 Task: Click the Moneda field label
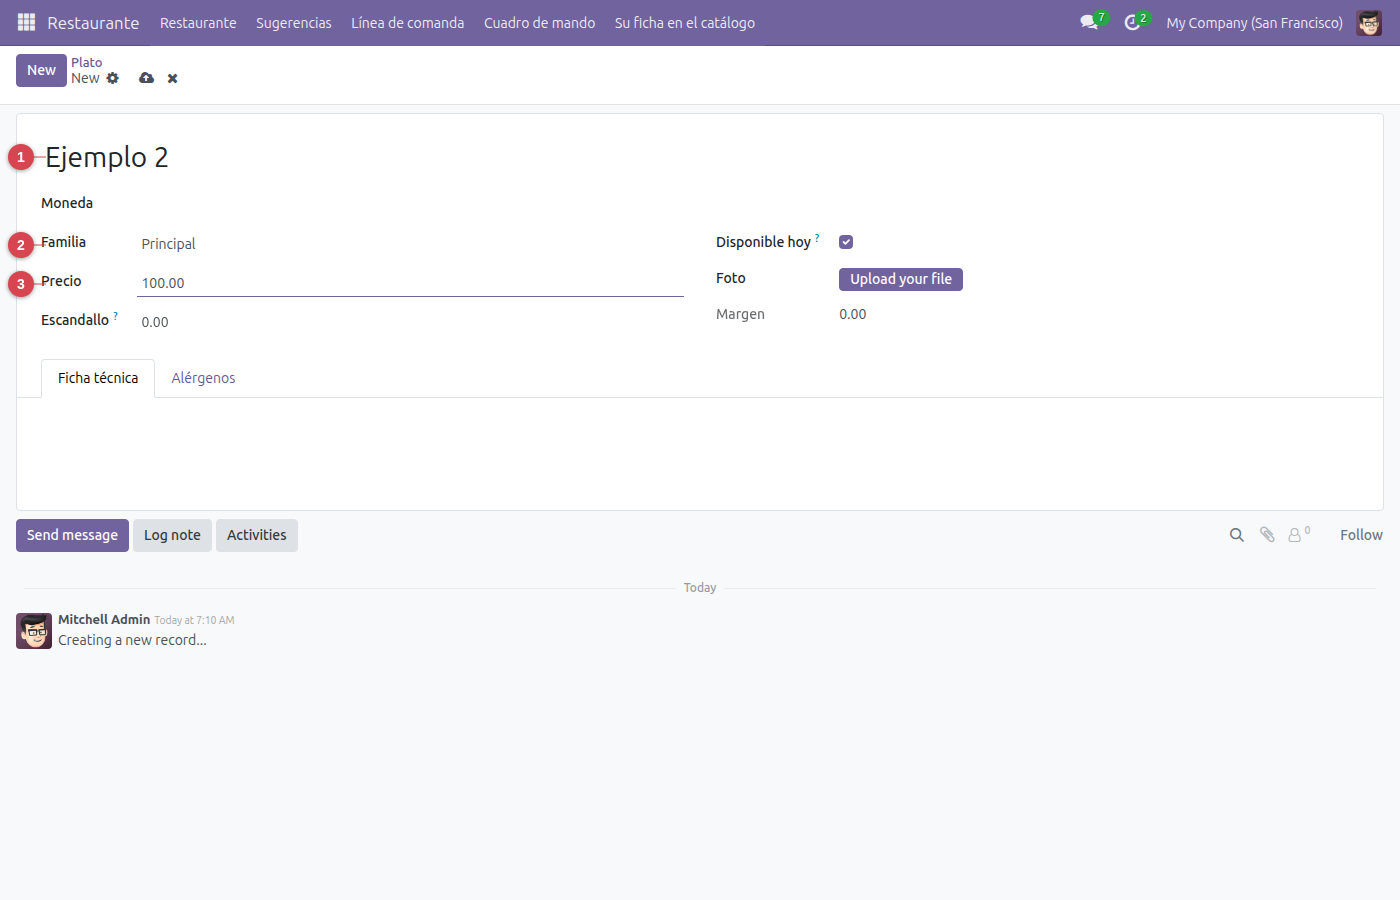67,203
